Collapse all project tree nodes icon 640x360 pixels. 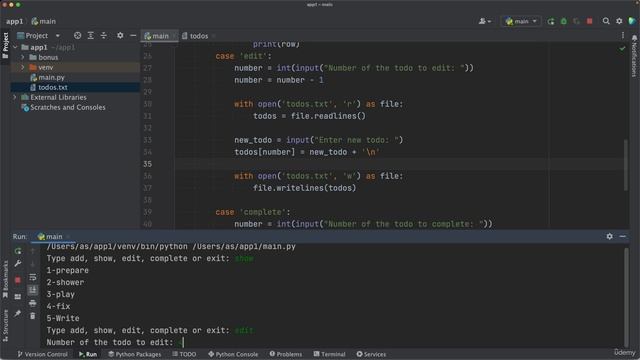[104, 36]
